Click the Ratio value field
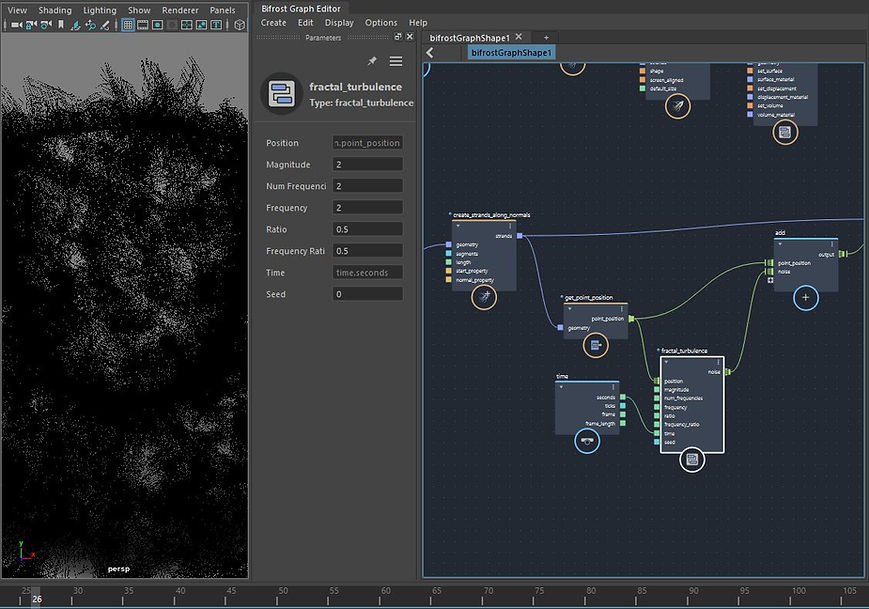The width and height of the screenshot is (869, 609). (x=367, y=229)
